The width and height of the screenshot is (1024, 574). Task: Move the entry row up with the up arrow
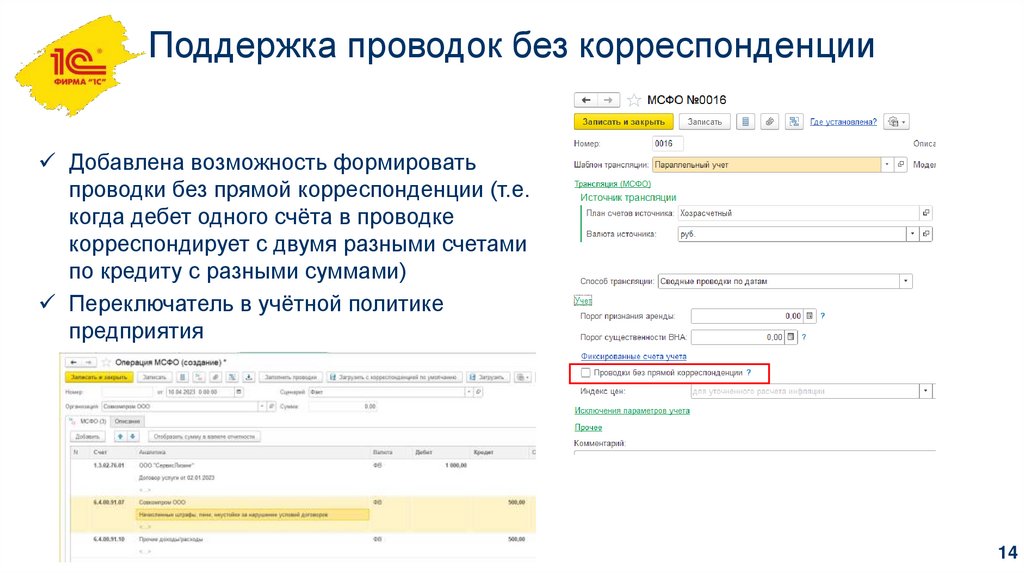[120, 436]
